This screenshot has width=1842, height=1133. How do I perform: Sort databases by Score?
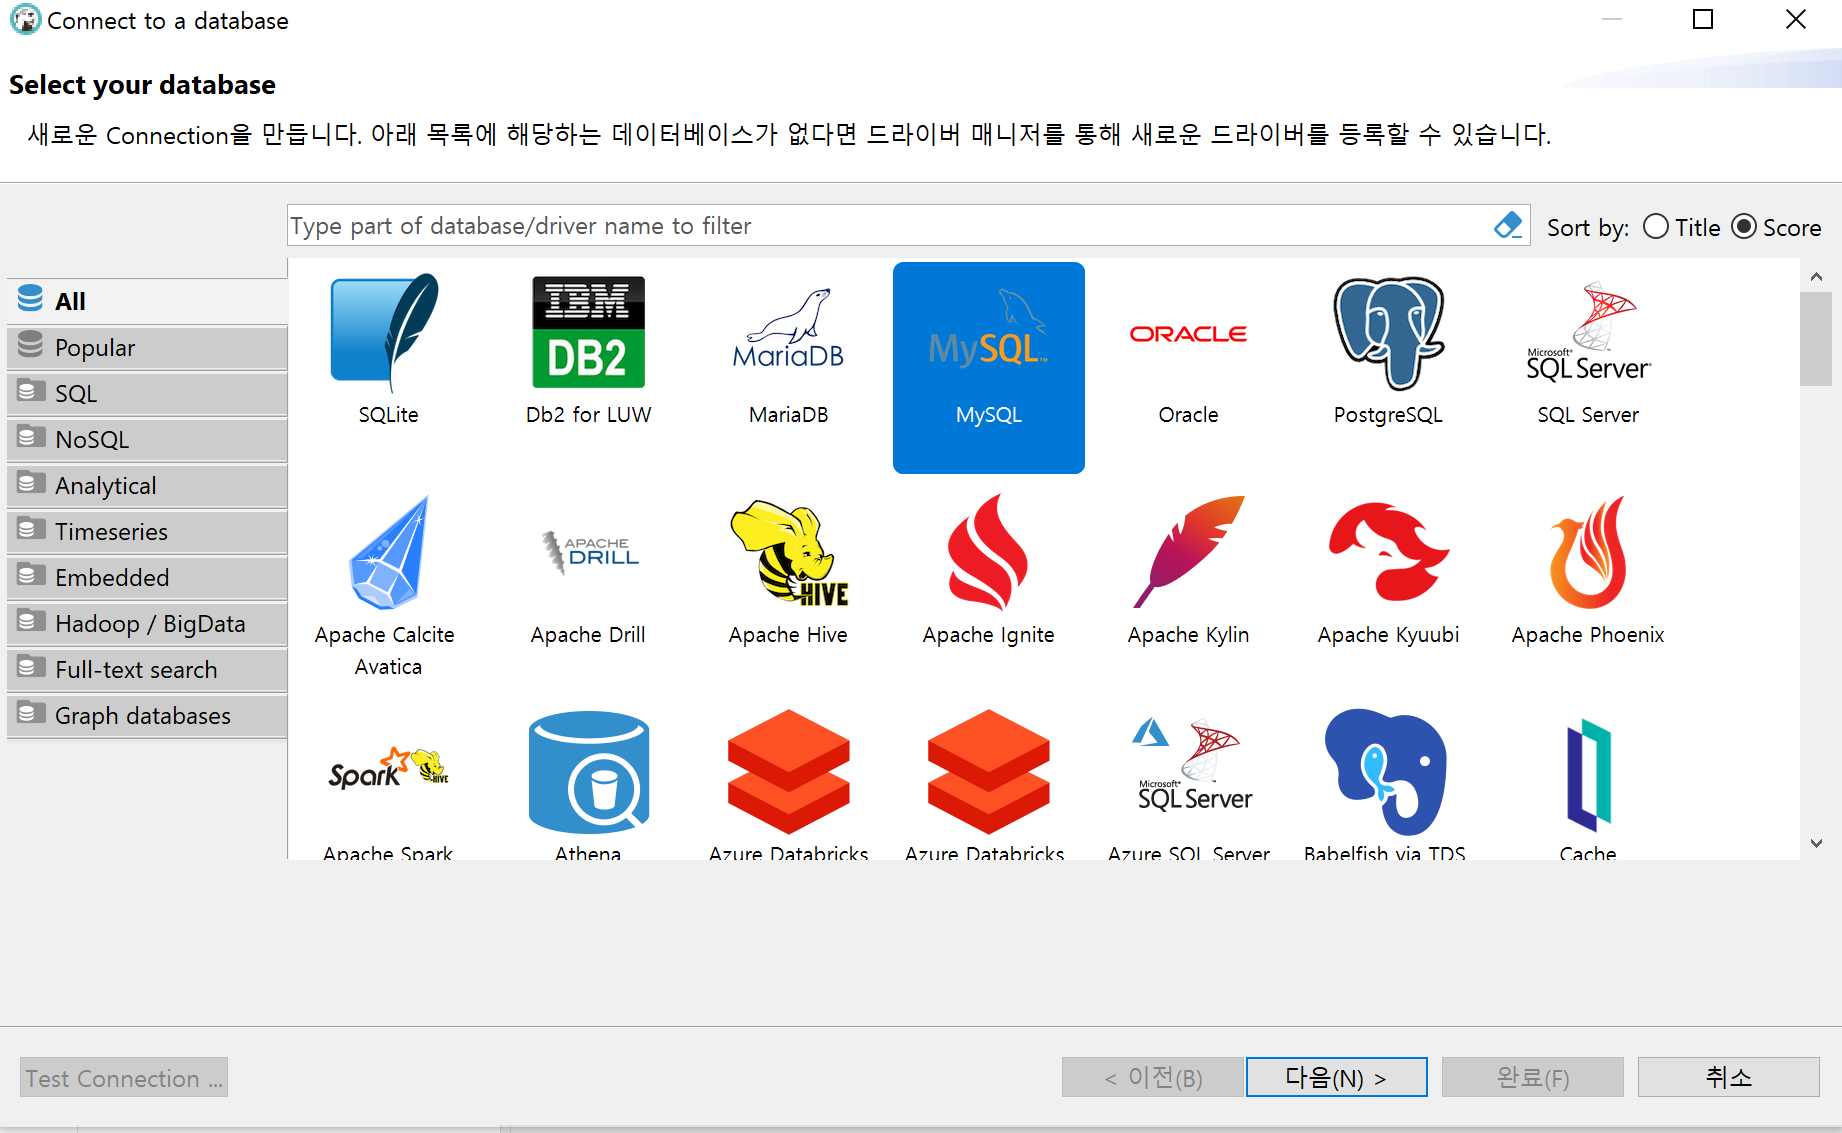click(1776, 227)
